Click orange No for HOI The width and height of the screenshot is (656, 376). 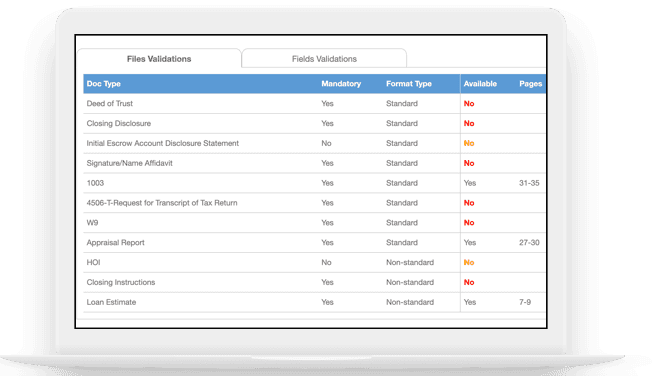(x=469, y=262)
